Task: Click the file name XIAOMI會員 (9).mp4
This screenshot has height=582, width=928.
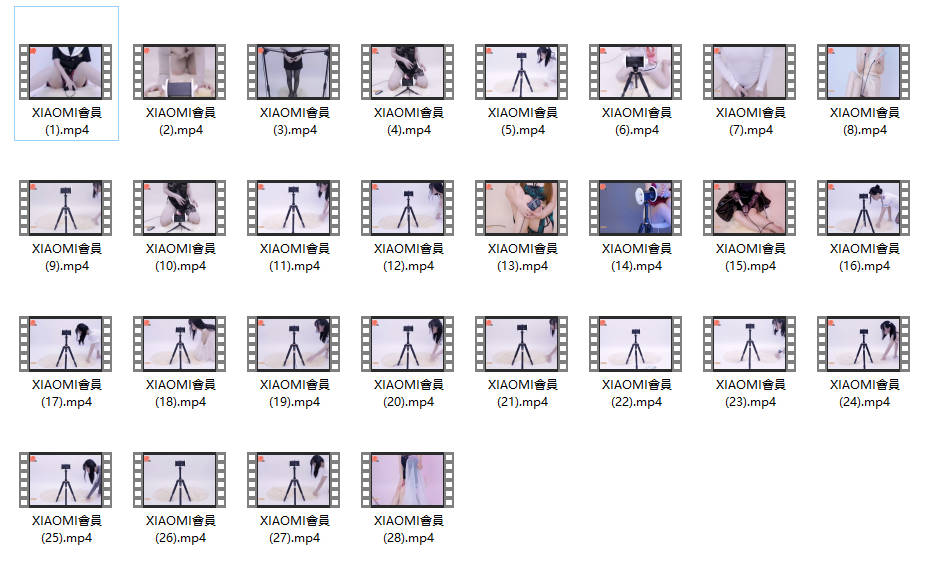Action: tap(66, 258)
